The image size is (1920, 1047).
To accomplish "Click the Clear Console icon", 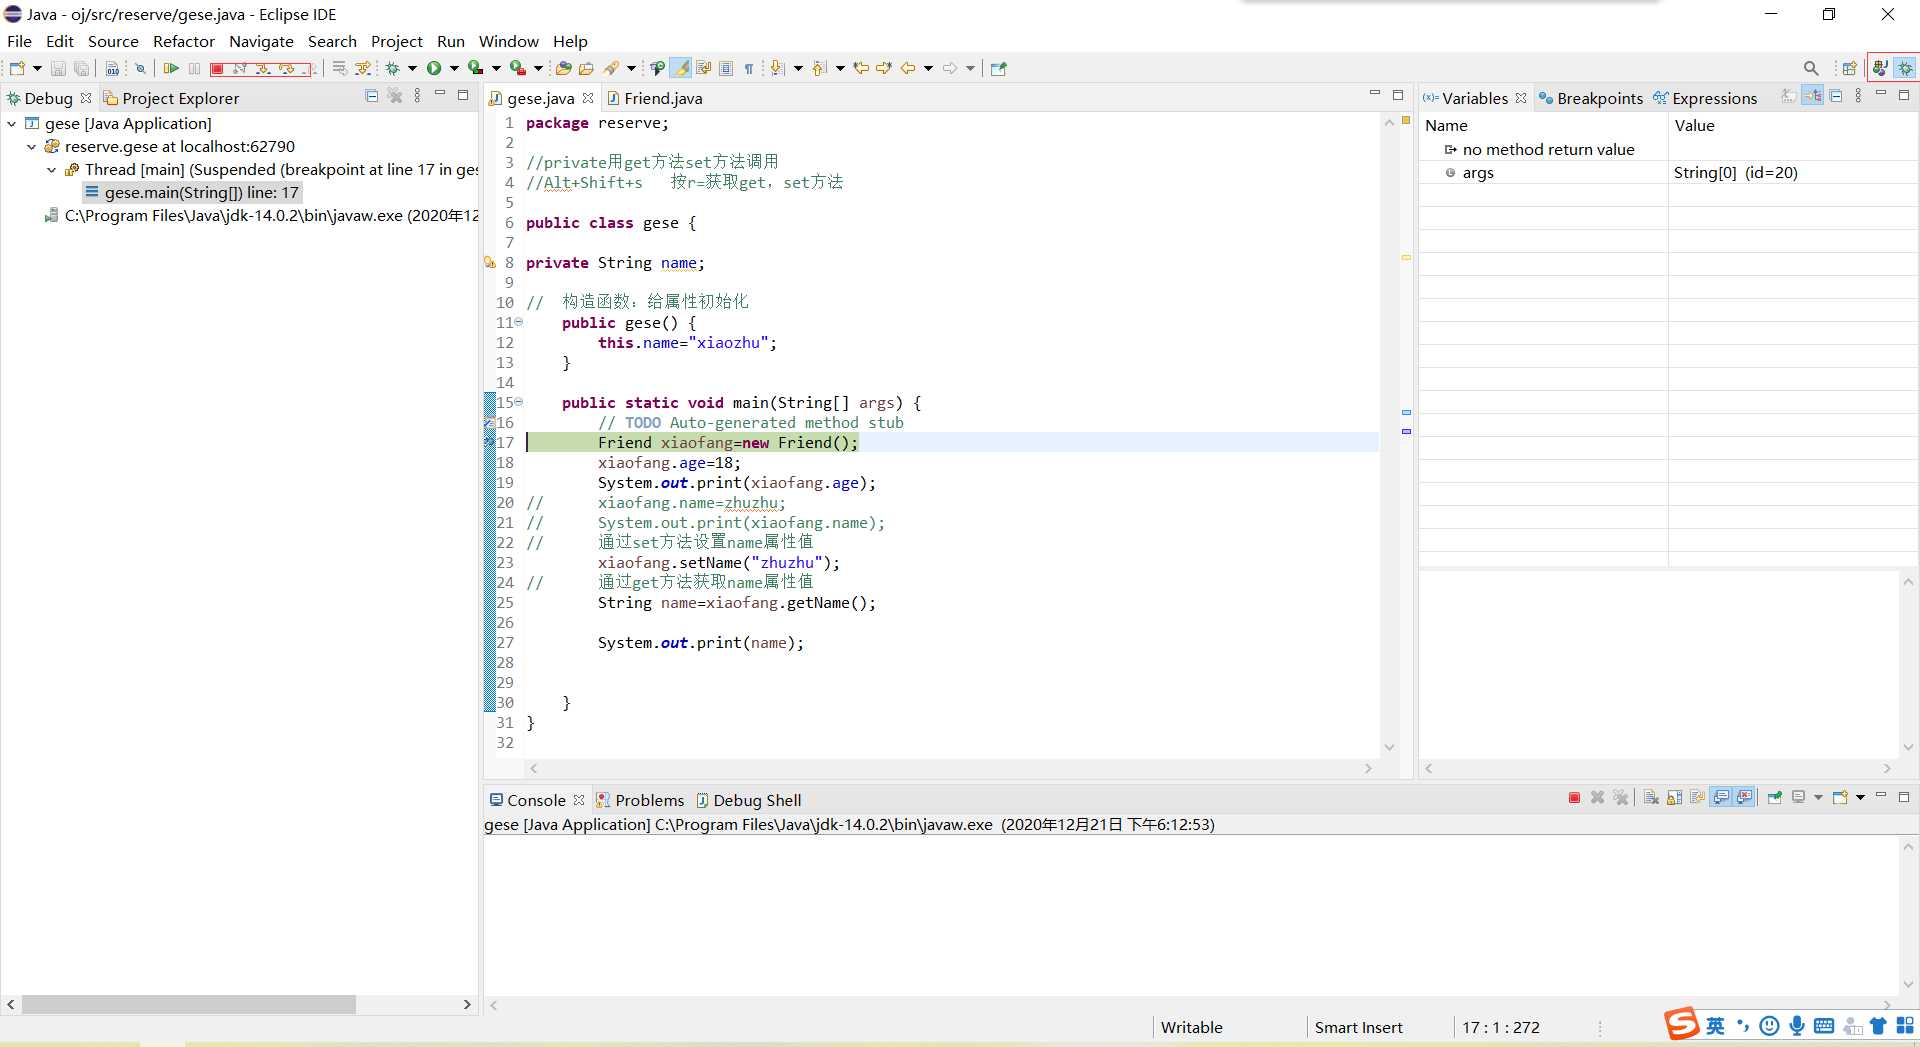I will (x=1651, y=797).
